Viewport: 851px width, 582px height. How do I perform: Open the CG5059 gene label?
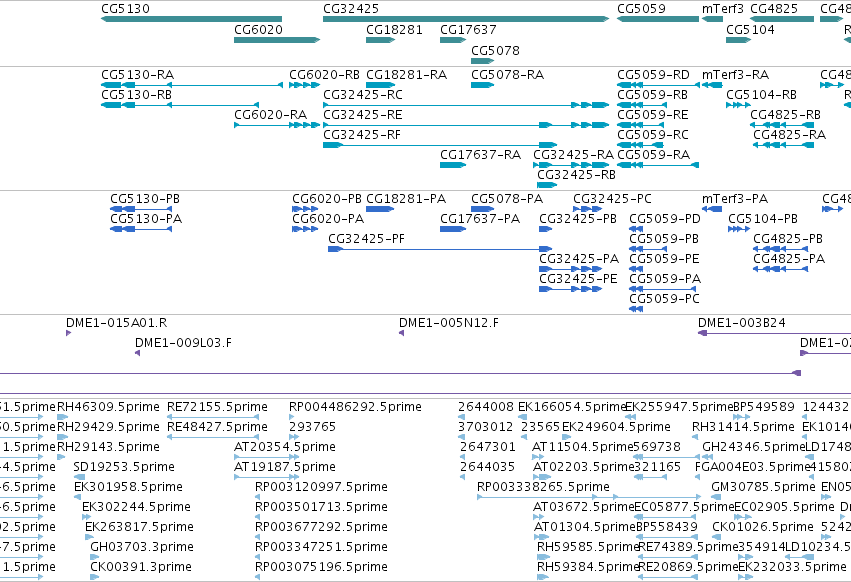click(642, 9)
